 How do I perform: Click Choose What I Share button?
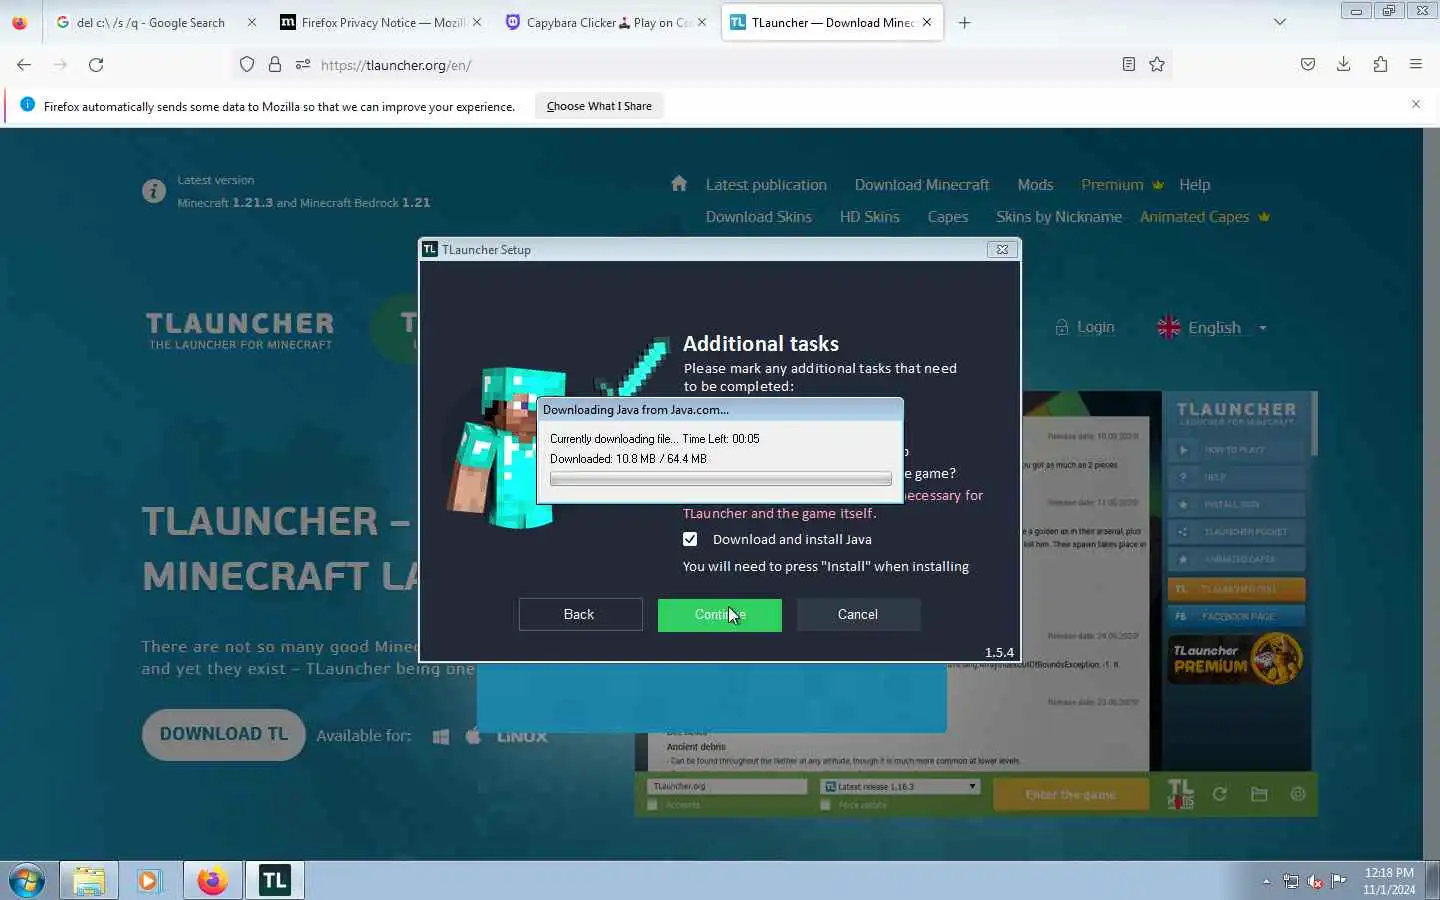click(599, 106)
